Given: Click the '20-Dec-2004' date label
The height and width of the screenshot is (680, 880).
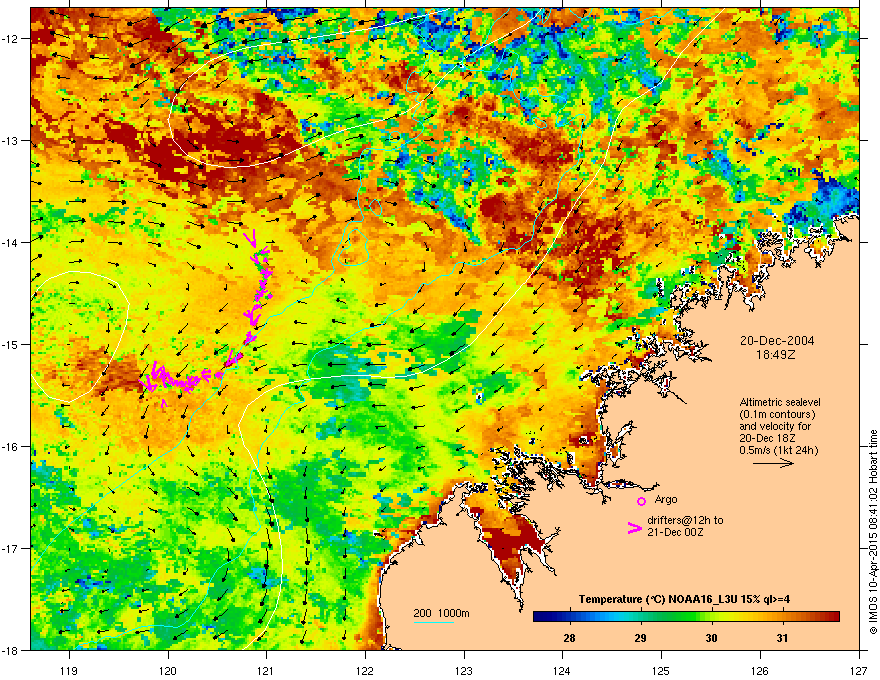Looking at the screenshot, I should click(777, 341).
